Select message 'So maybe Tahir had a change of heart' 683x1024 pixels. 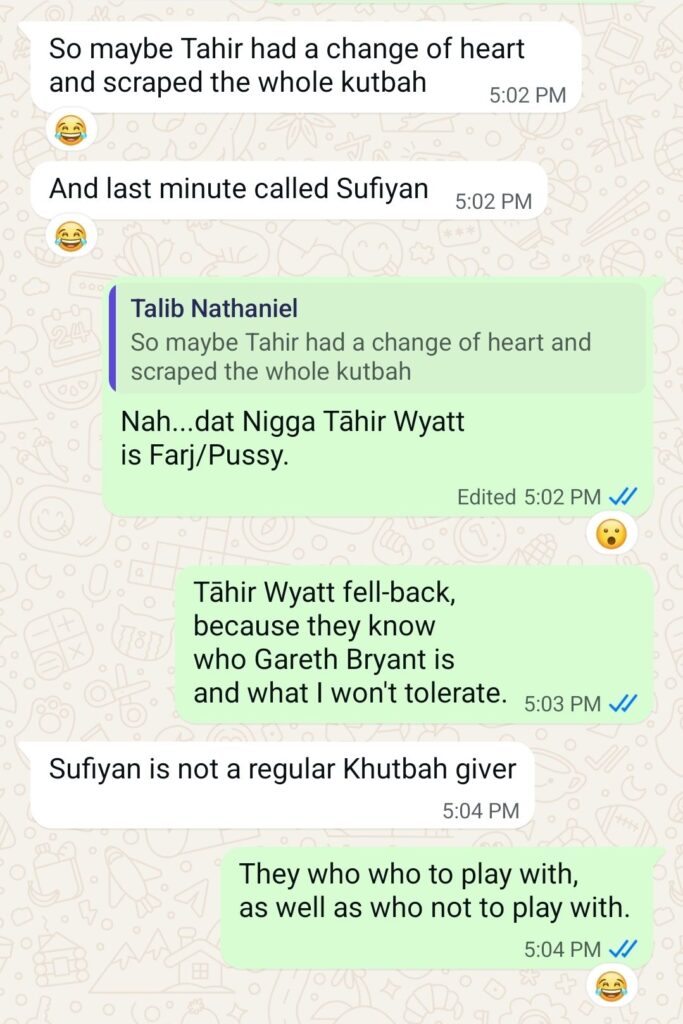306,66
